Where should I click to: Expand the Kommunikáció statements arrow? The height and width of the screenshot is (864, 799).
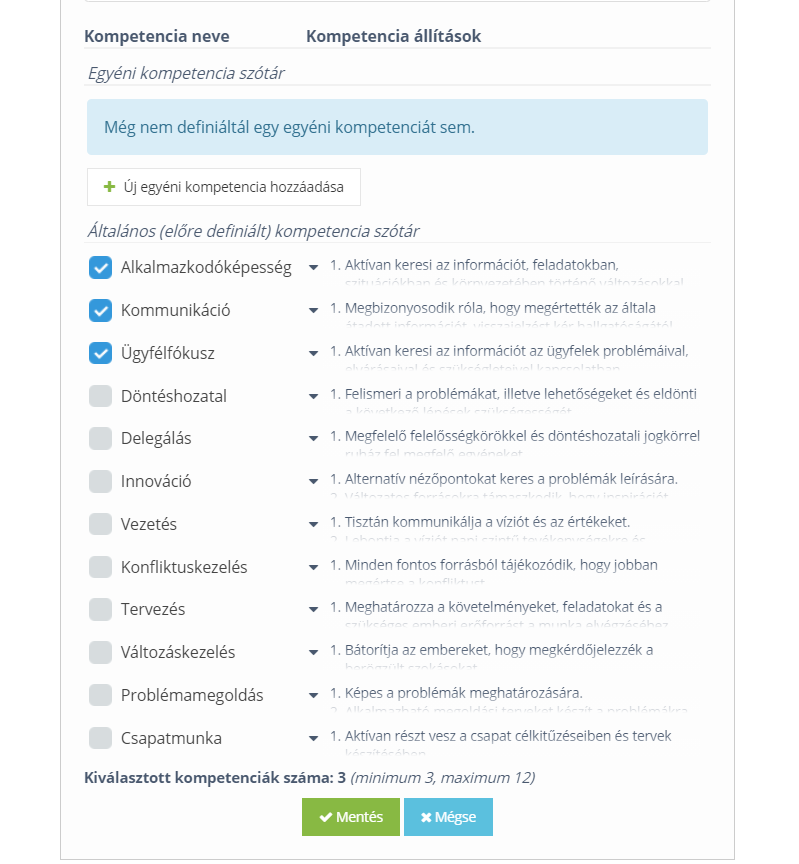(313, 311)
